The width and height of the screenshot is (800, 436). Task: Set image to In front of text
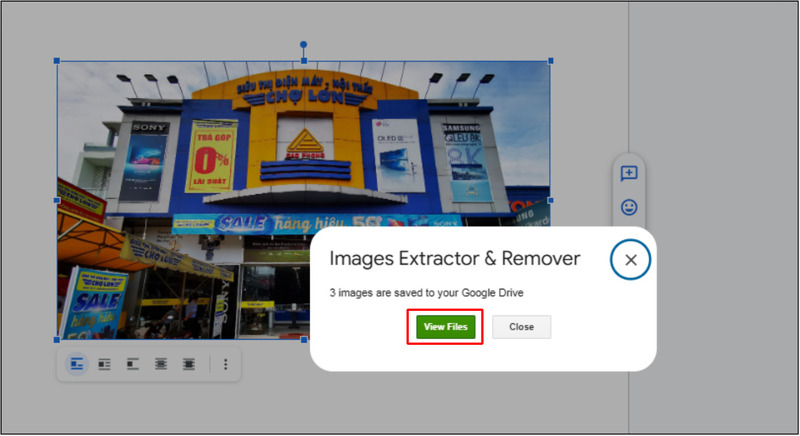coord(189,365)
